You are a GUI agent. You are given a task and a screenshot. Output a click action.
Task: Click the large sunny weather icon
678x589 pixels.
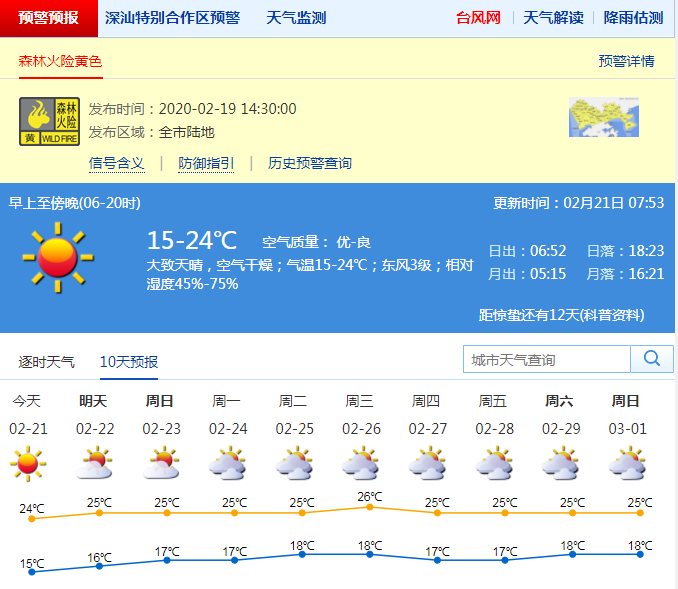57,257
